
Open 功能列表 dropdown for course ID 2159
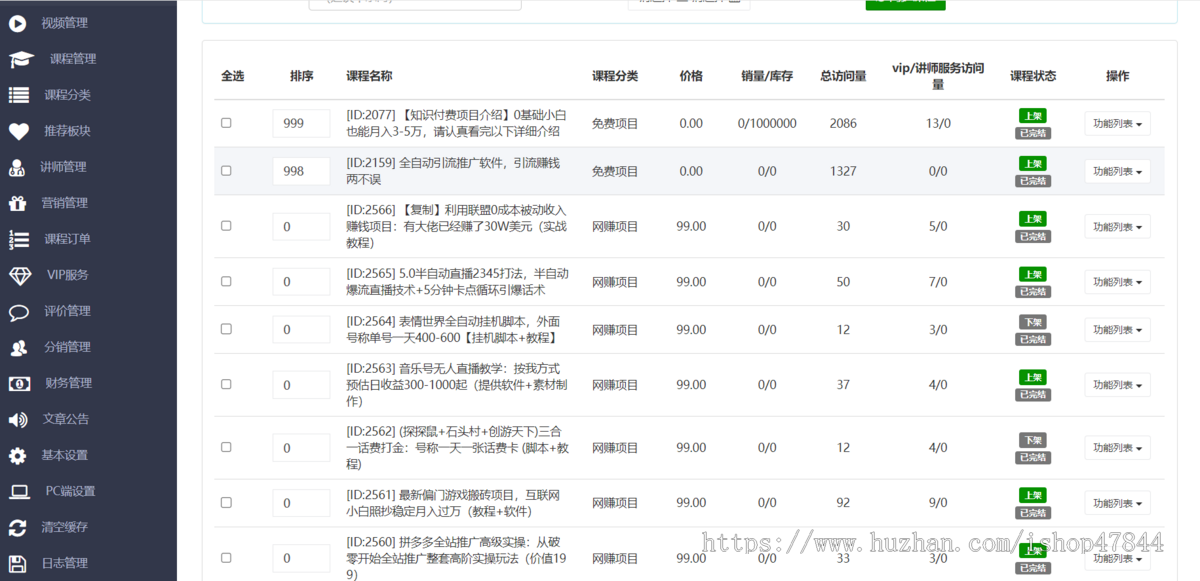point(1117,171)
